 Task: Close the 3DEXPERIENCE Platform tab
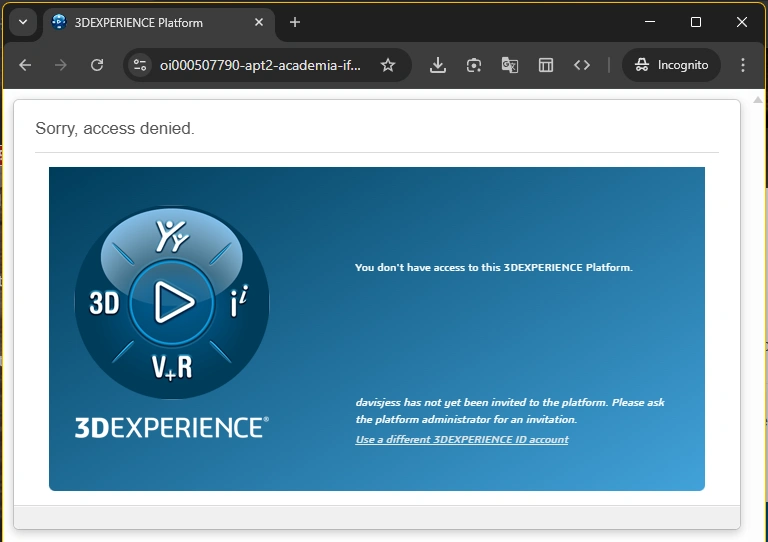pos(259,23)
